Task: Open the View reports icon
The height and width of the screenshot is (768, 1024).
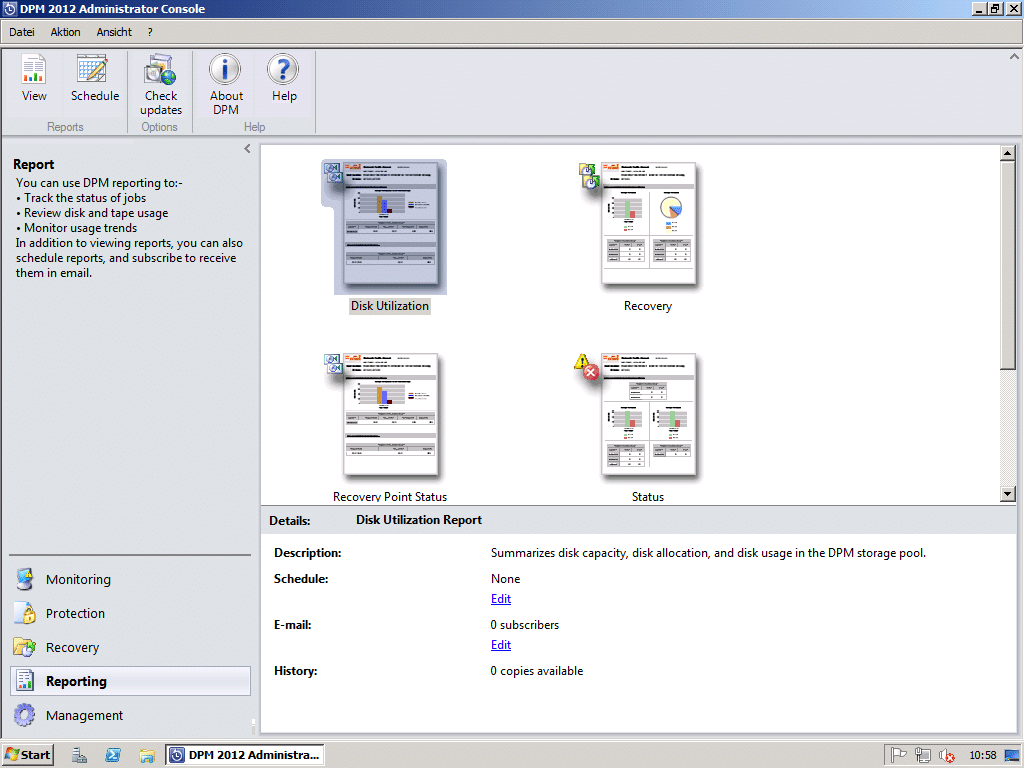Action: pyautogui.click(x=34, y=78)
